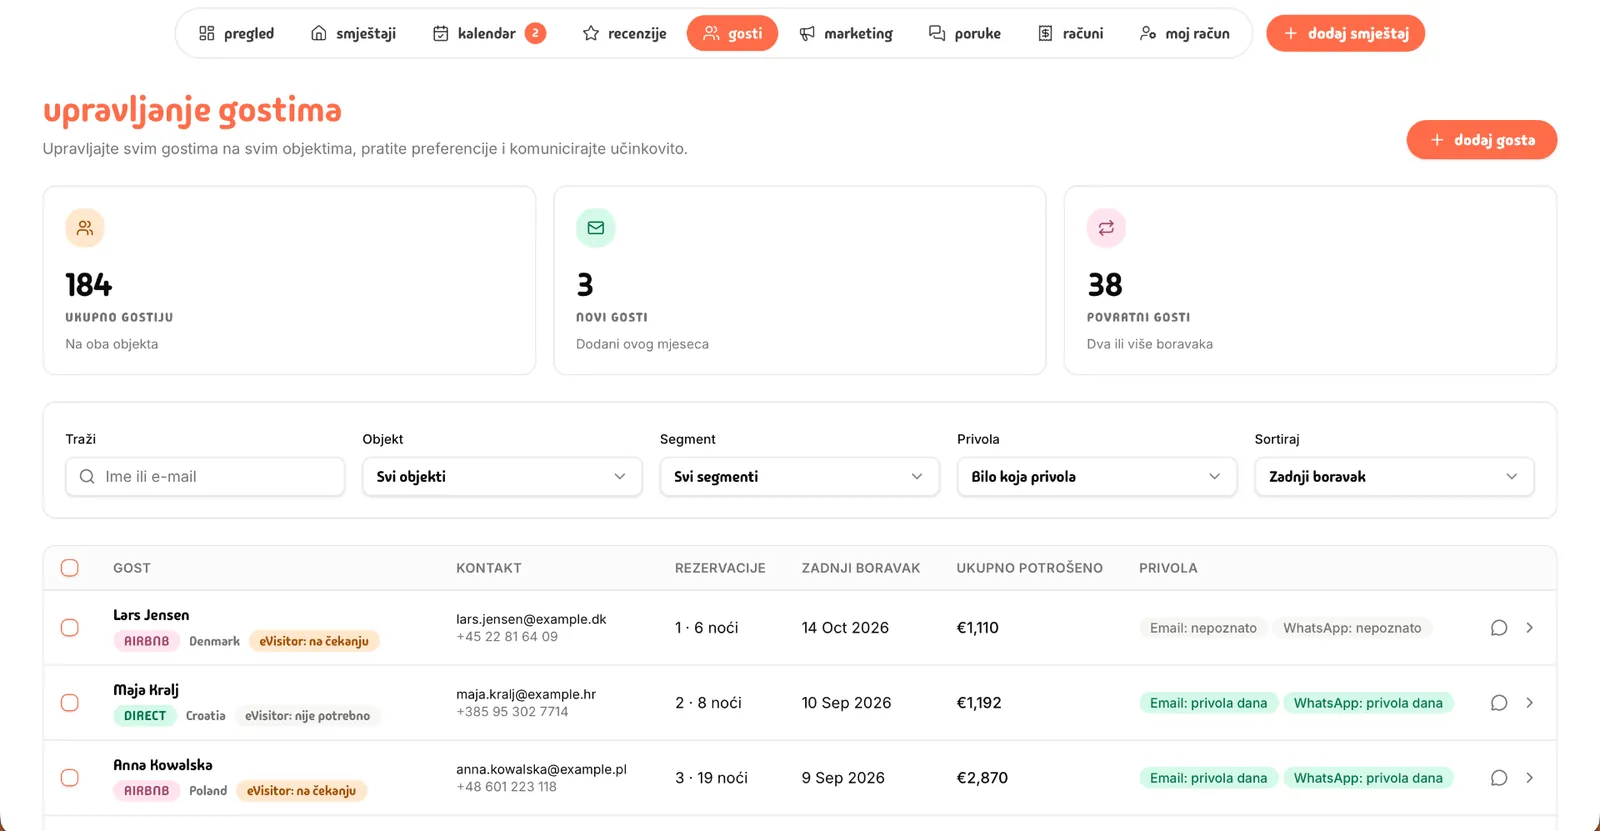The width and height of the screenshot is (1600, 831).
Task: Click 'WhatsApp: nepoznato' tag for Lars Jensen
Action: tap(1352, 628)
